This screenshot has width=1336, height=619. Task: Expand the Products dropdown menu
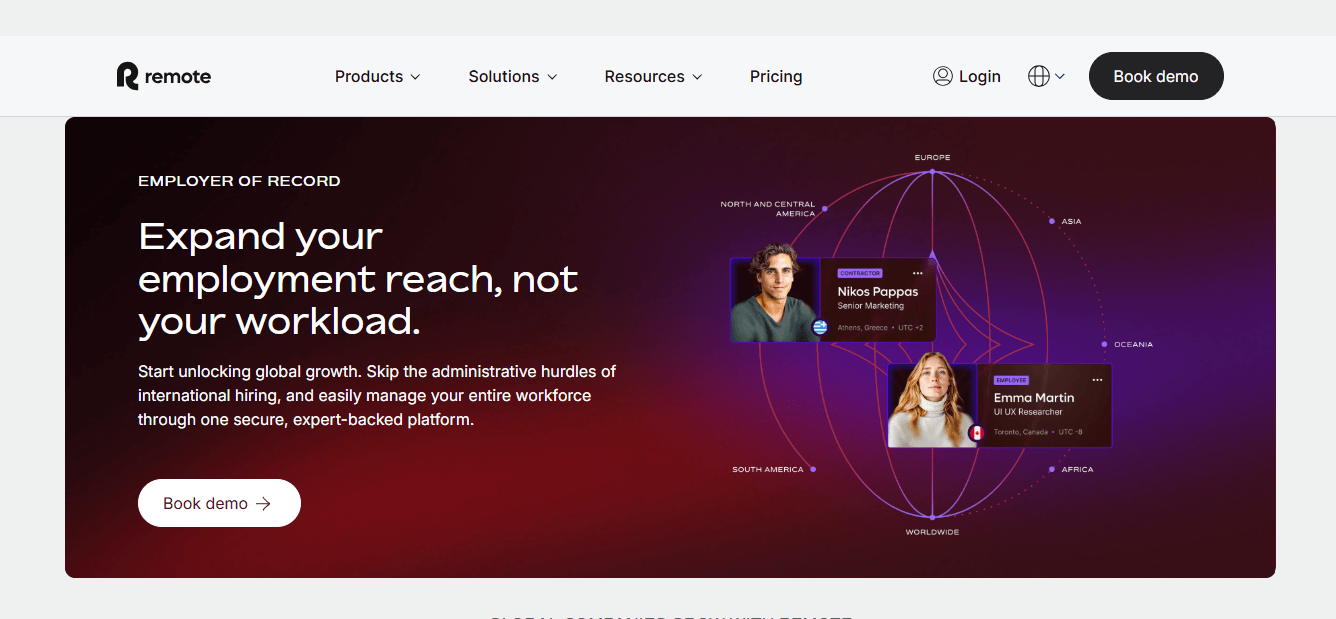(x=378, y=76)
